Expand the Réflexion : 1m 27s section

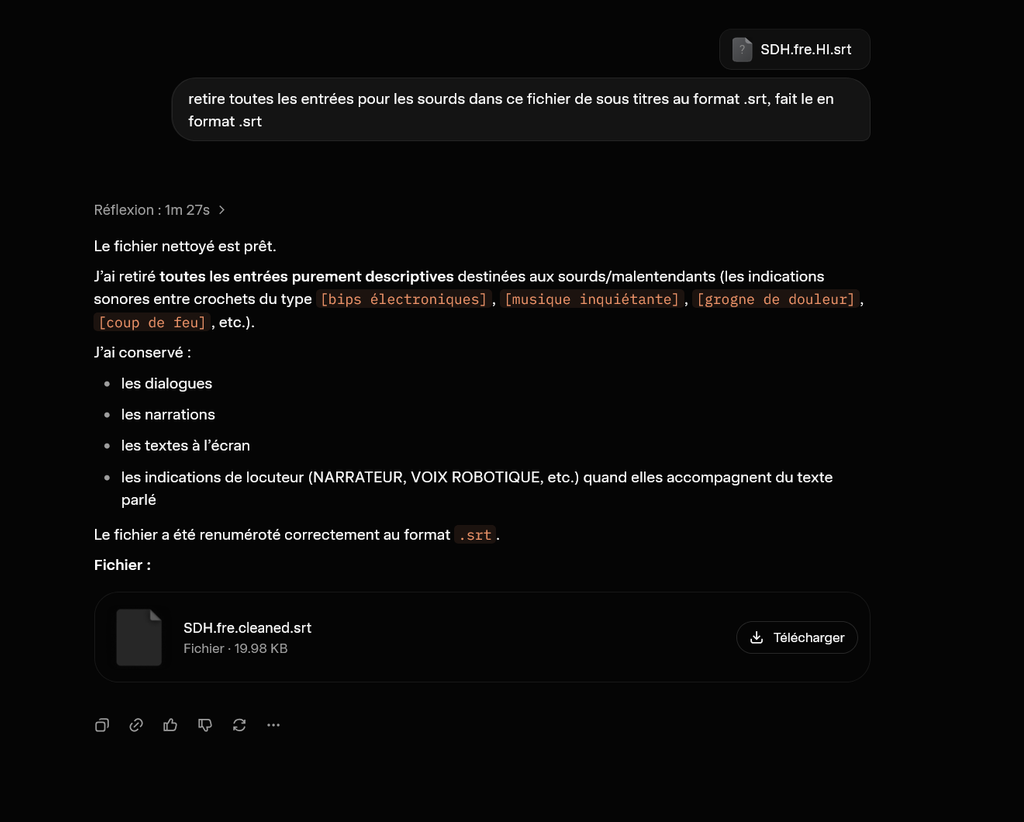pos(159,210)
